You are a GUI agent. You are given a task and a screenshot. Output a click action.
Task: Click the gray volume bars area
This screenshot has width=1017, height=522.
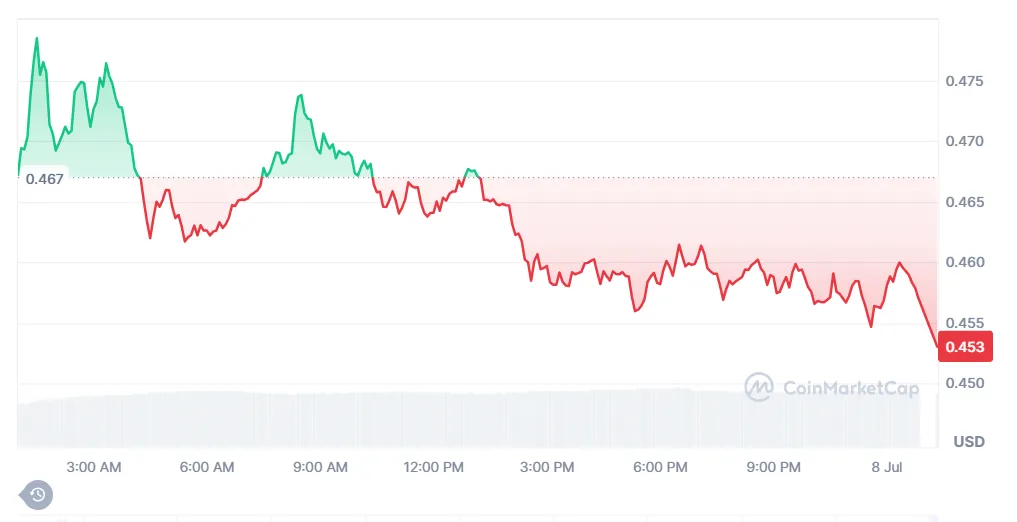[468, 419]
